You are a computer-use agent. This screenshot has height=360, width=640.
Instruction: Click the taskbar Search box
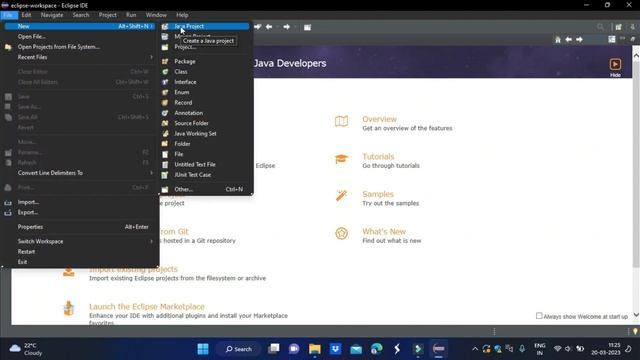click(238, 349)
